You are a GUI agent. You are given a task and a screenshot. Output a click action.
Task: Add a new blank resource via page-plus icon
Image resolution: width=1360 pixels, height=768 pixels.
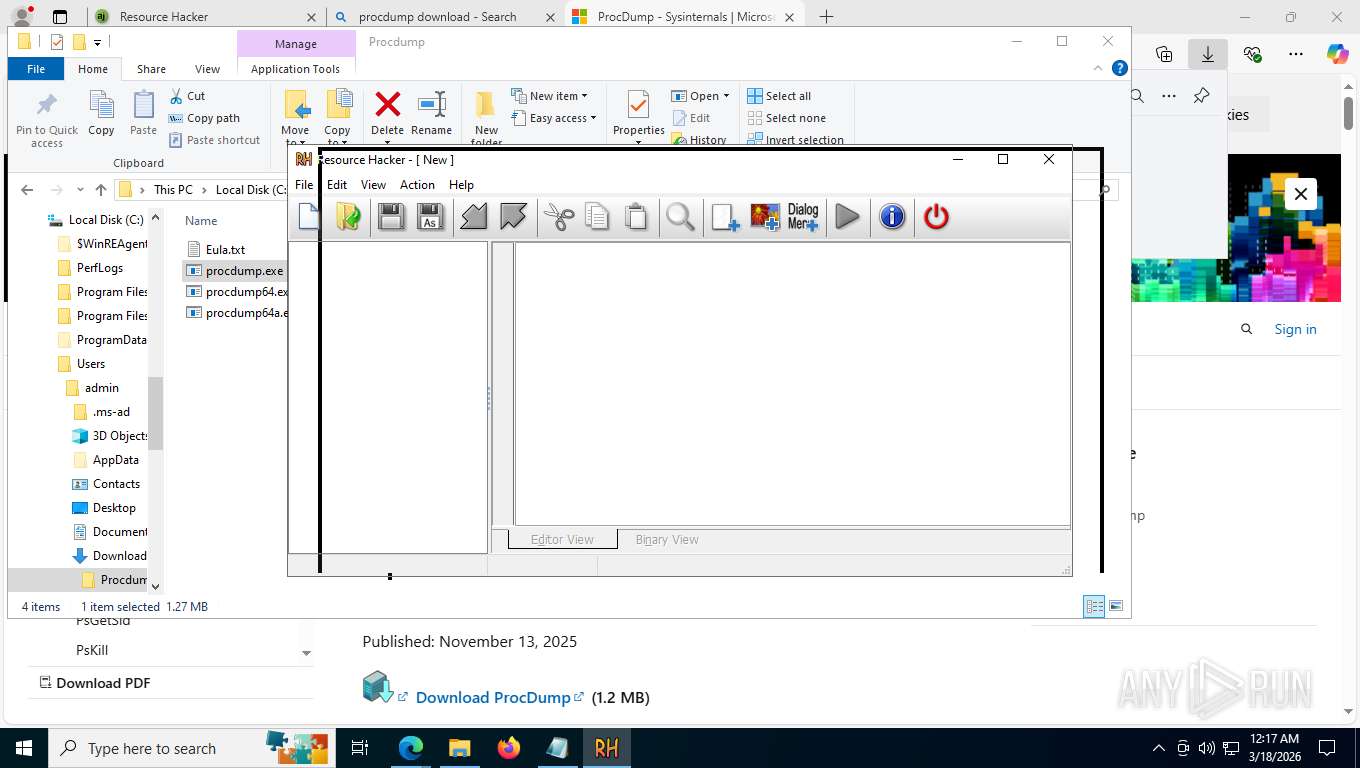pyautogui.click(x=725, y=217)
